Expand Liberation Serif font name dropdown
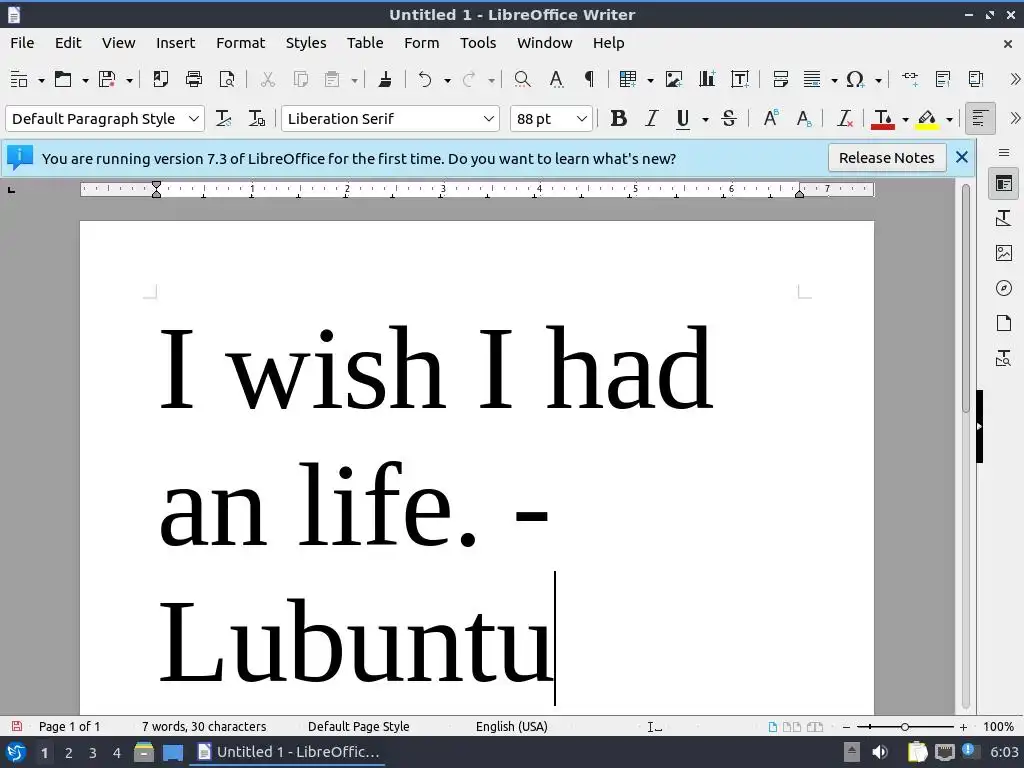 488,119
